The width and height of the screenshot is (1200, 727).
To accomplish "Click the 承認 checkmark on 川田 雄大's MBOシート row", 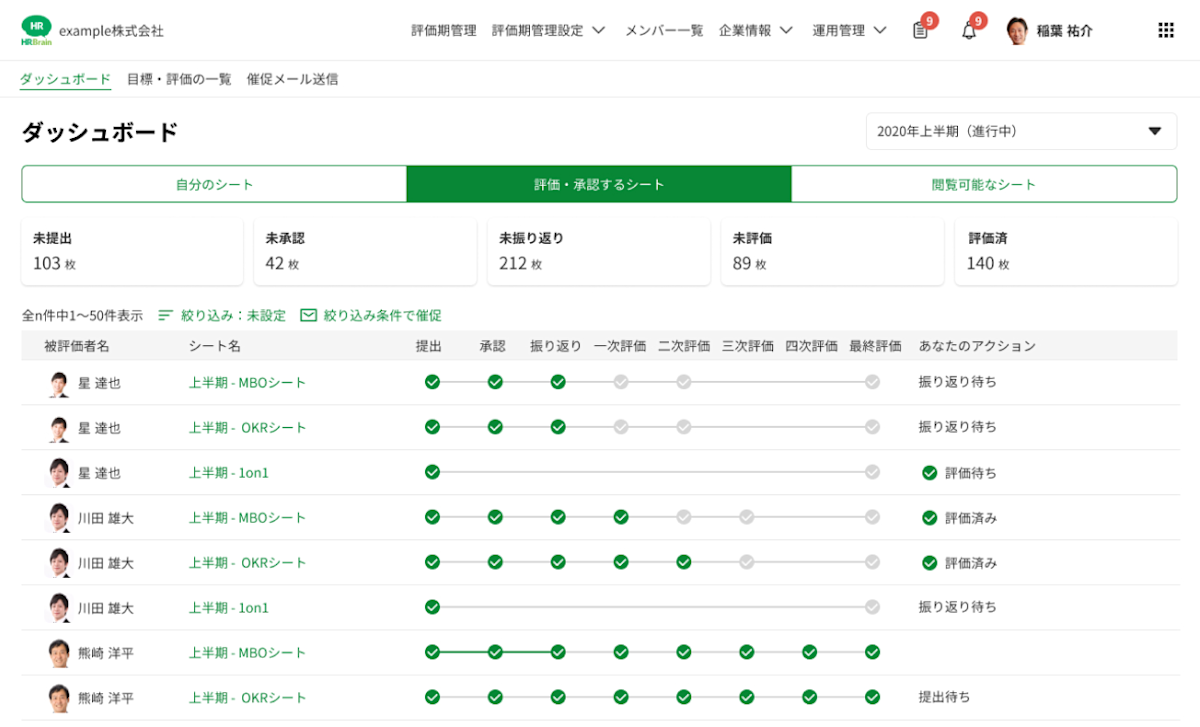I will [x=494, y=517].
